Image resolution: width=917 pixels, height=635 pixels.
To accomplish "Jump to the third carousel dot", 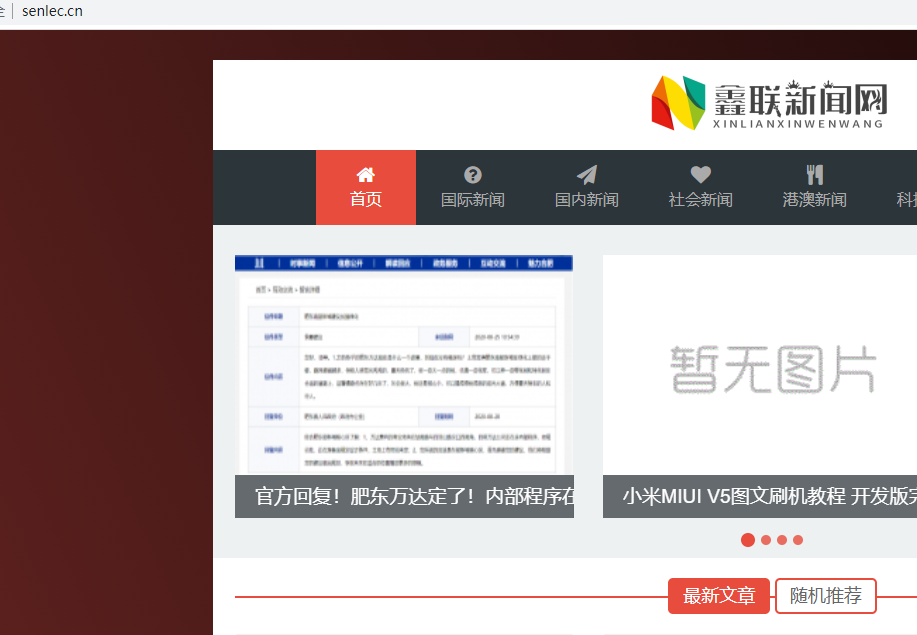I will [x=782, y=540].
